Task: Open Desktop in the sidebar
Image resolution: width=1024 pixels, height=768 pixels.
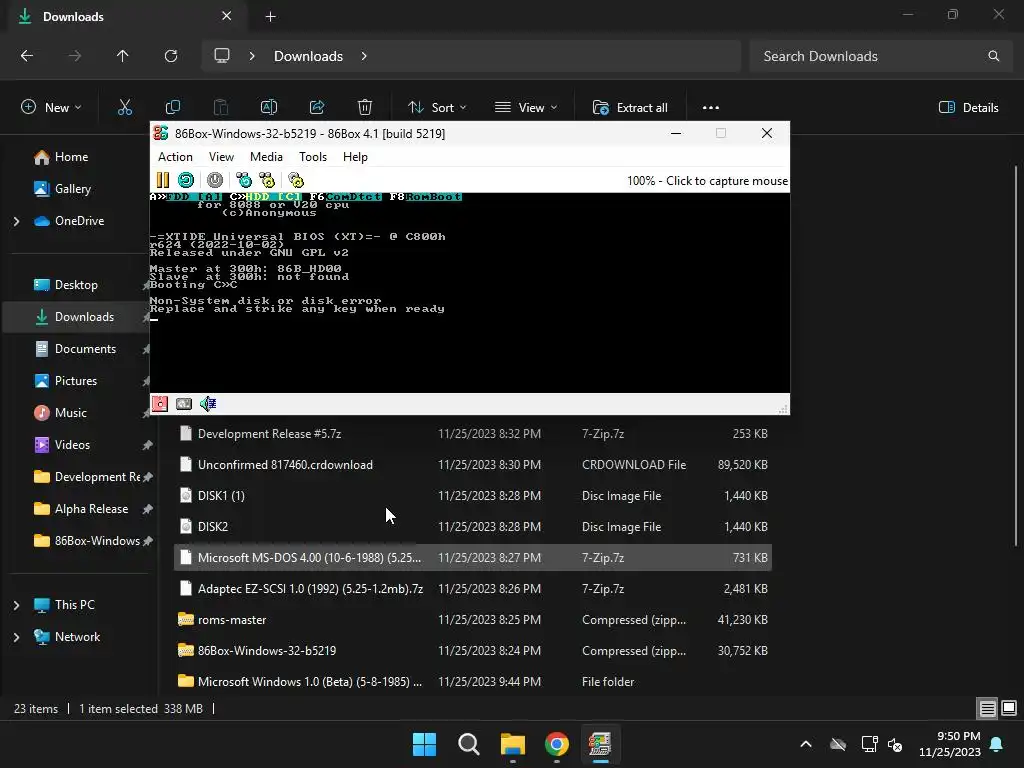Action: click(76, 285)
